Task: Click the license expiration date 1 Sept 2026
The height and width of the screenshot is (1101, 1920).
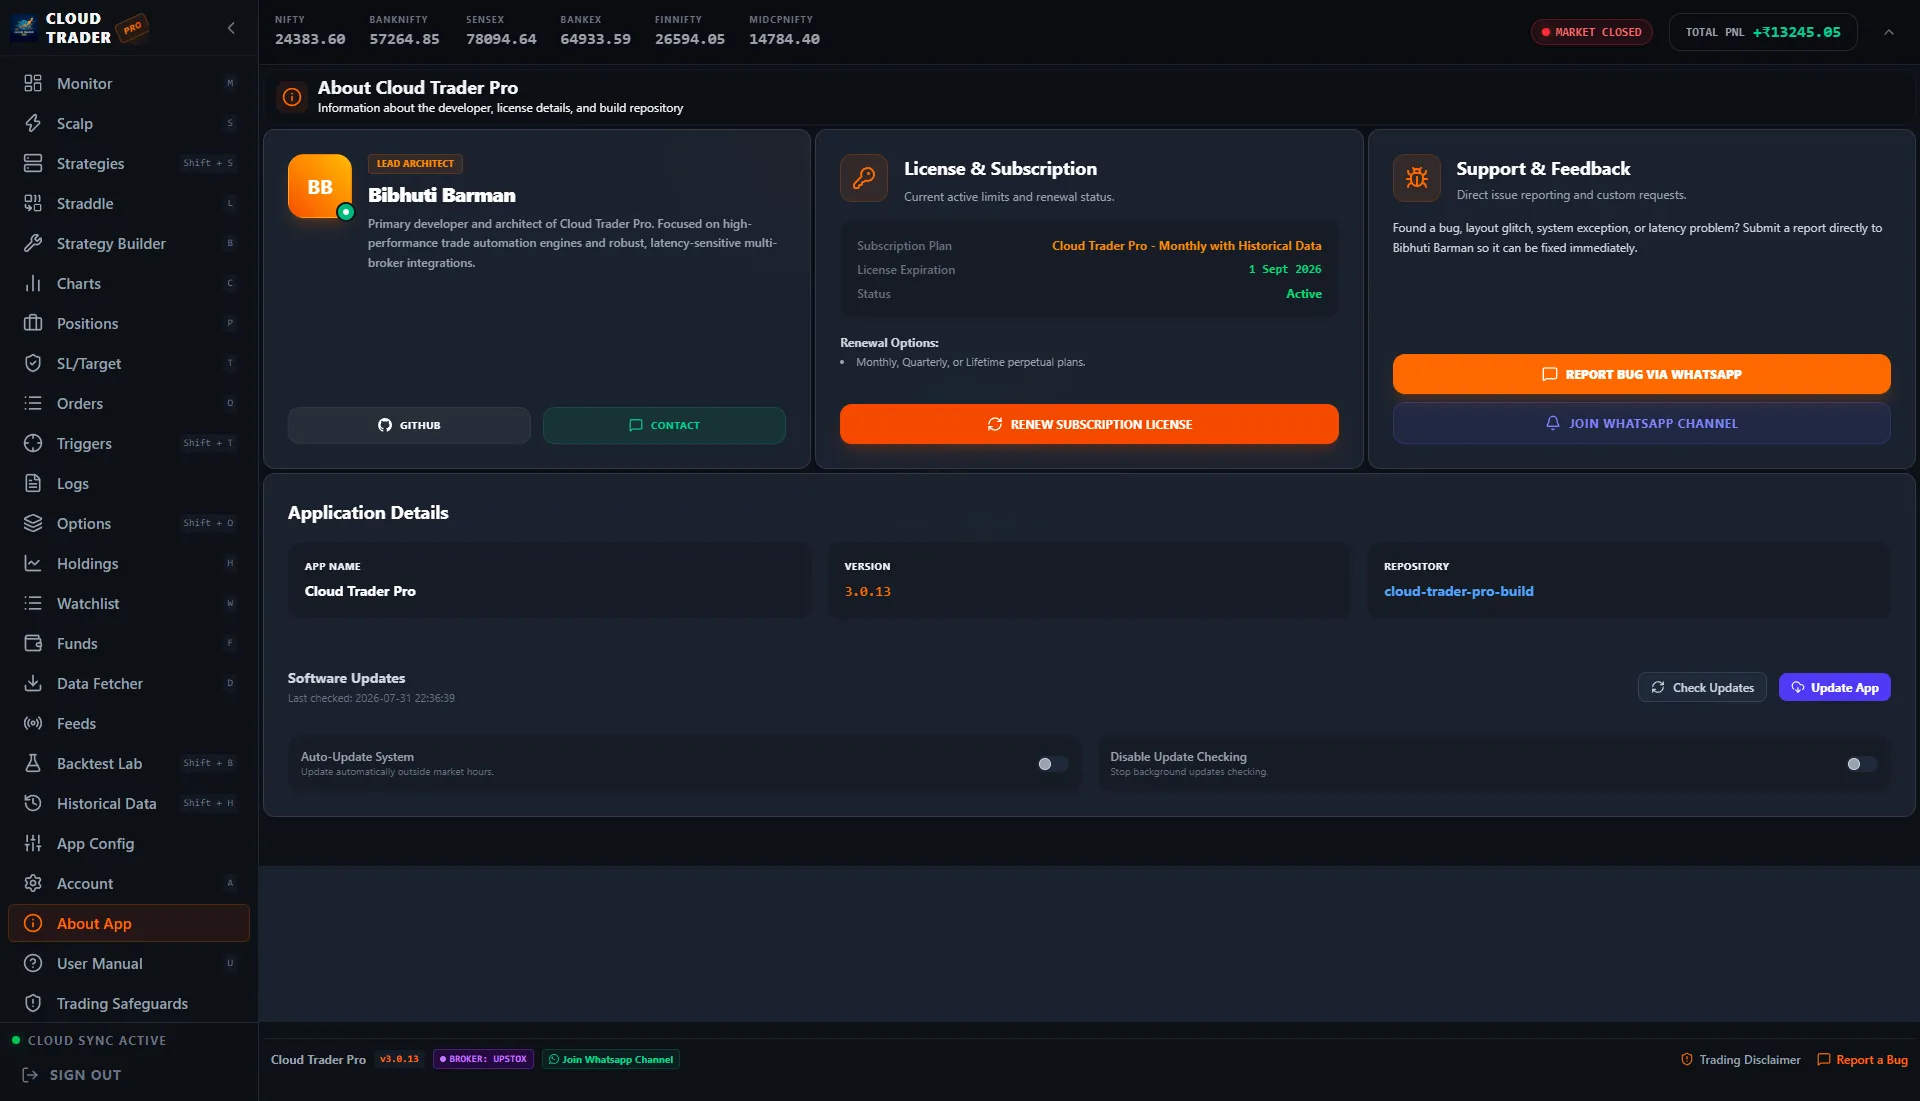Action: click(x=1285, y=270)
